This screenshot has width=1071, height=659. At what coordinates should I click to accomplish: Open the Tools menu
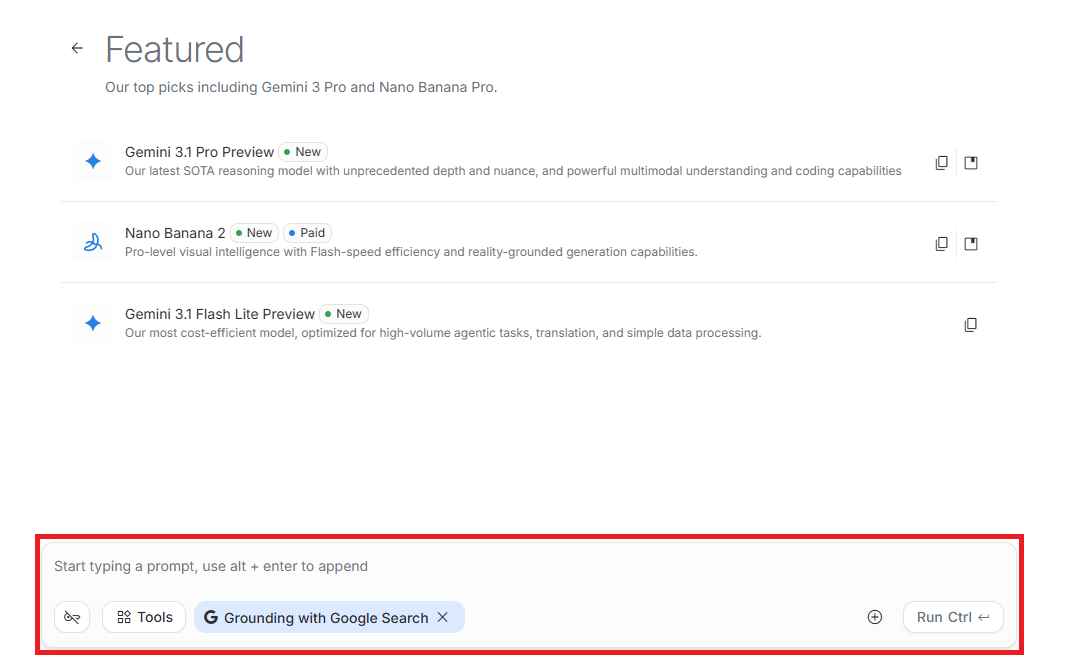pyautogui.click(x=144, y=617)
